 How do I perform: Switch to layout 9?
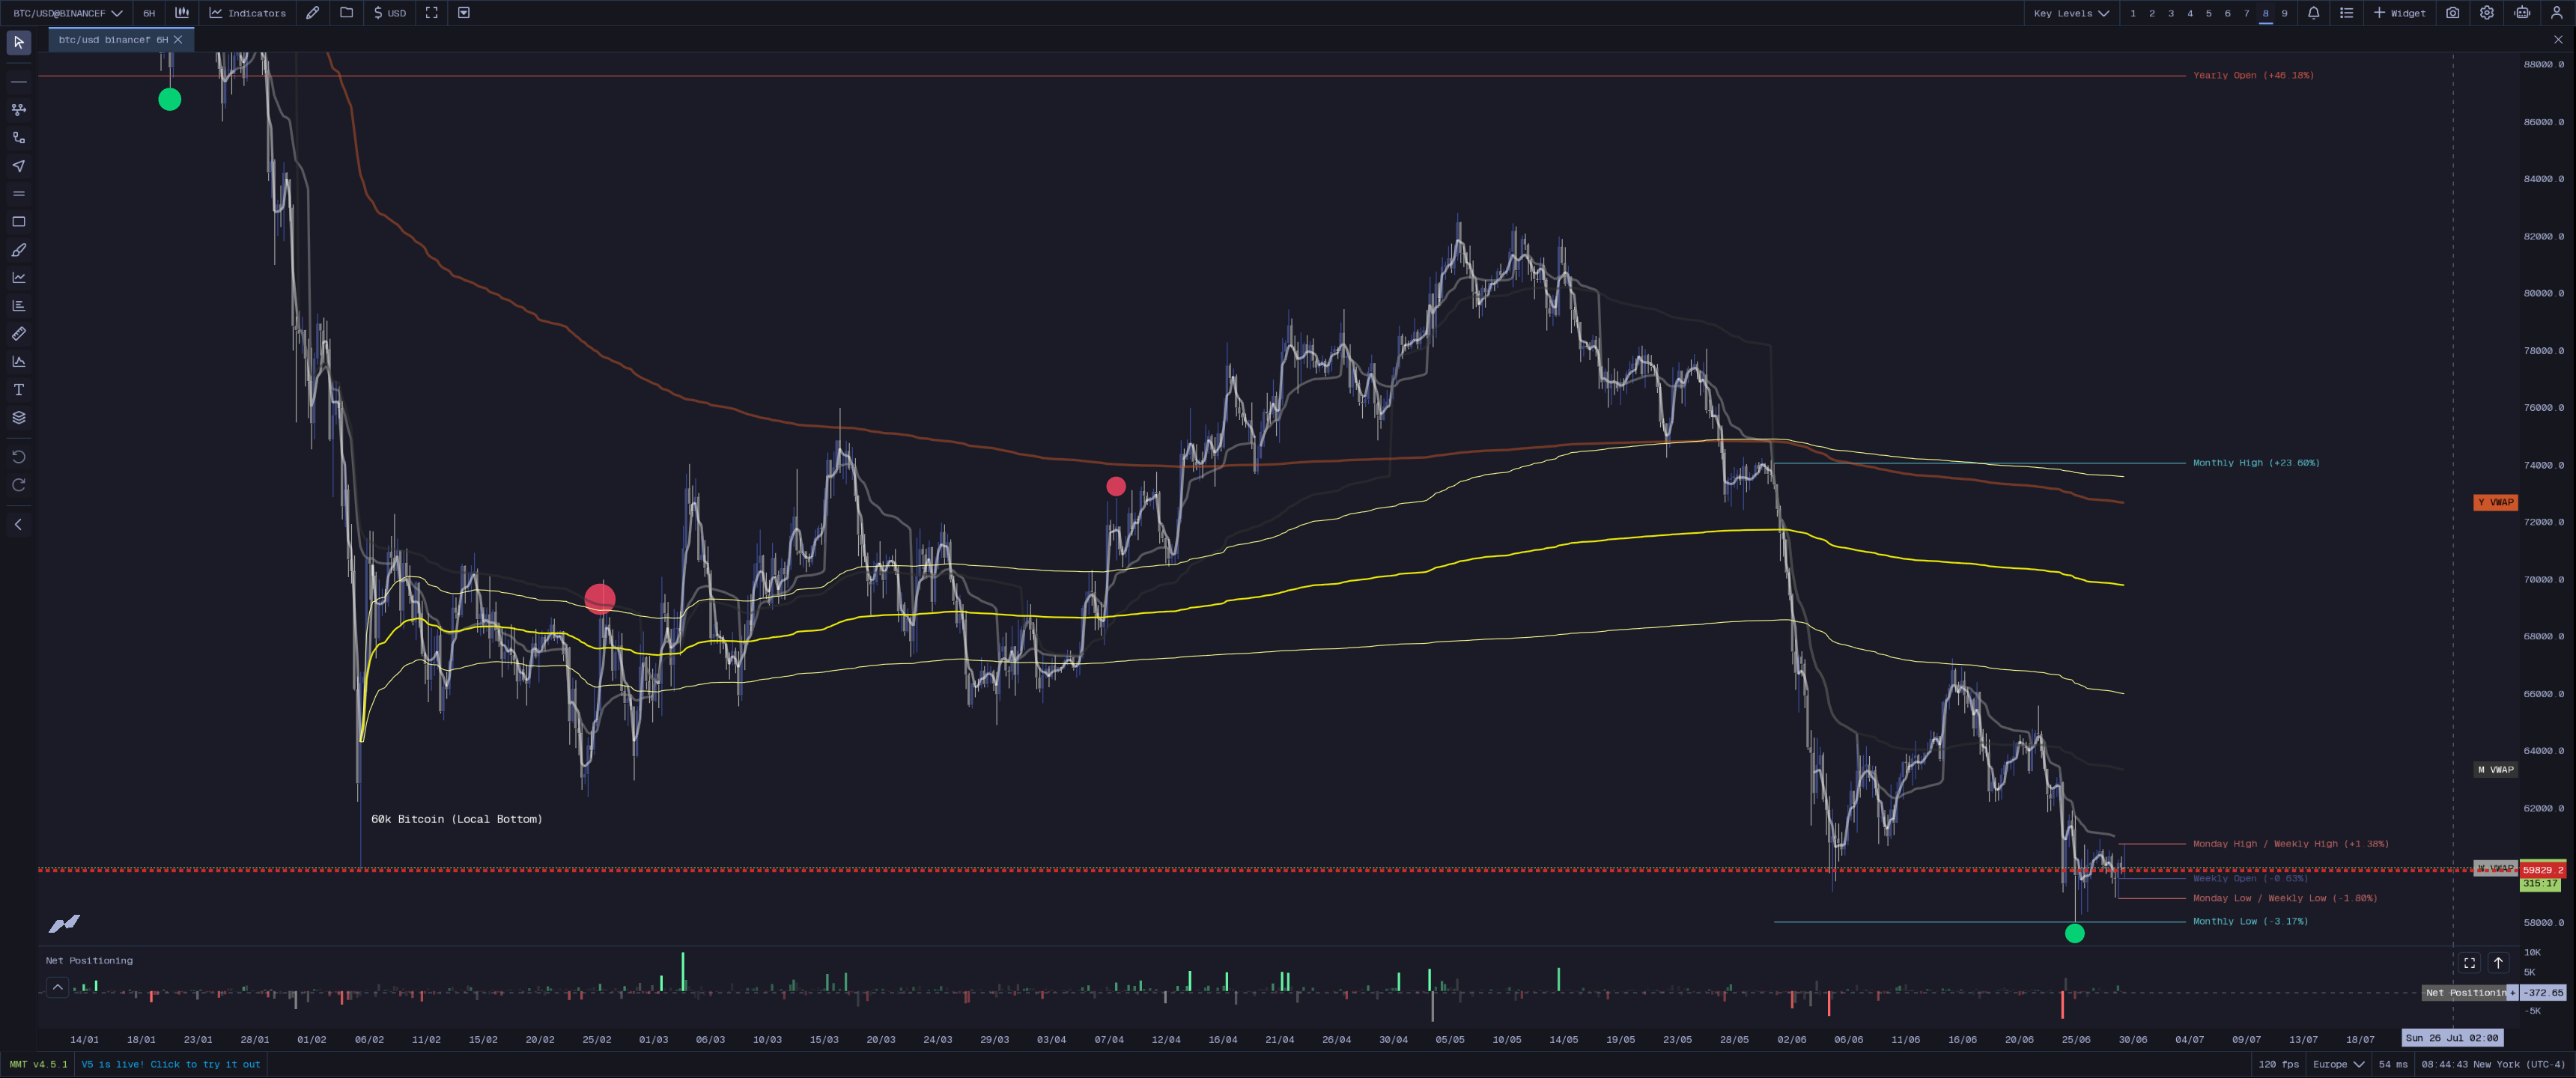2284,13
